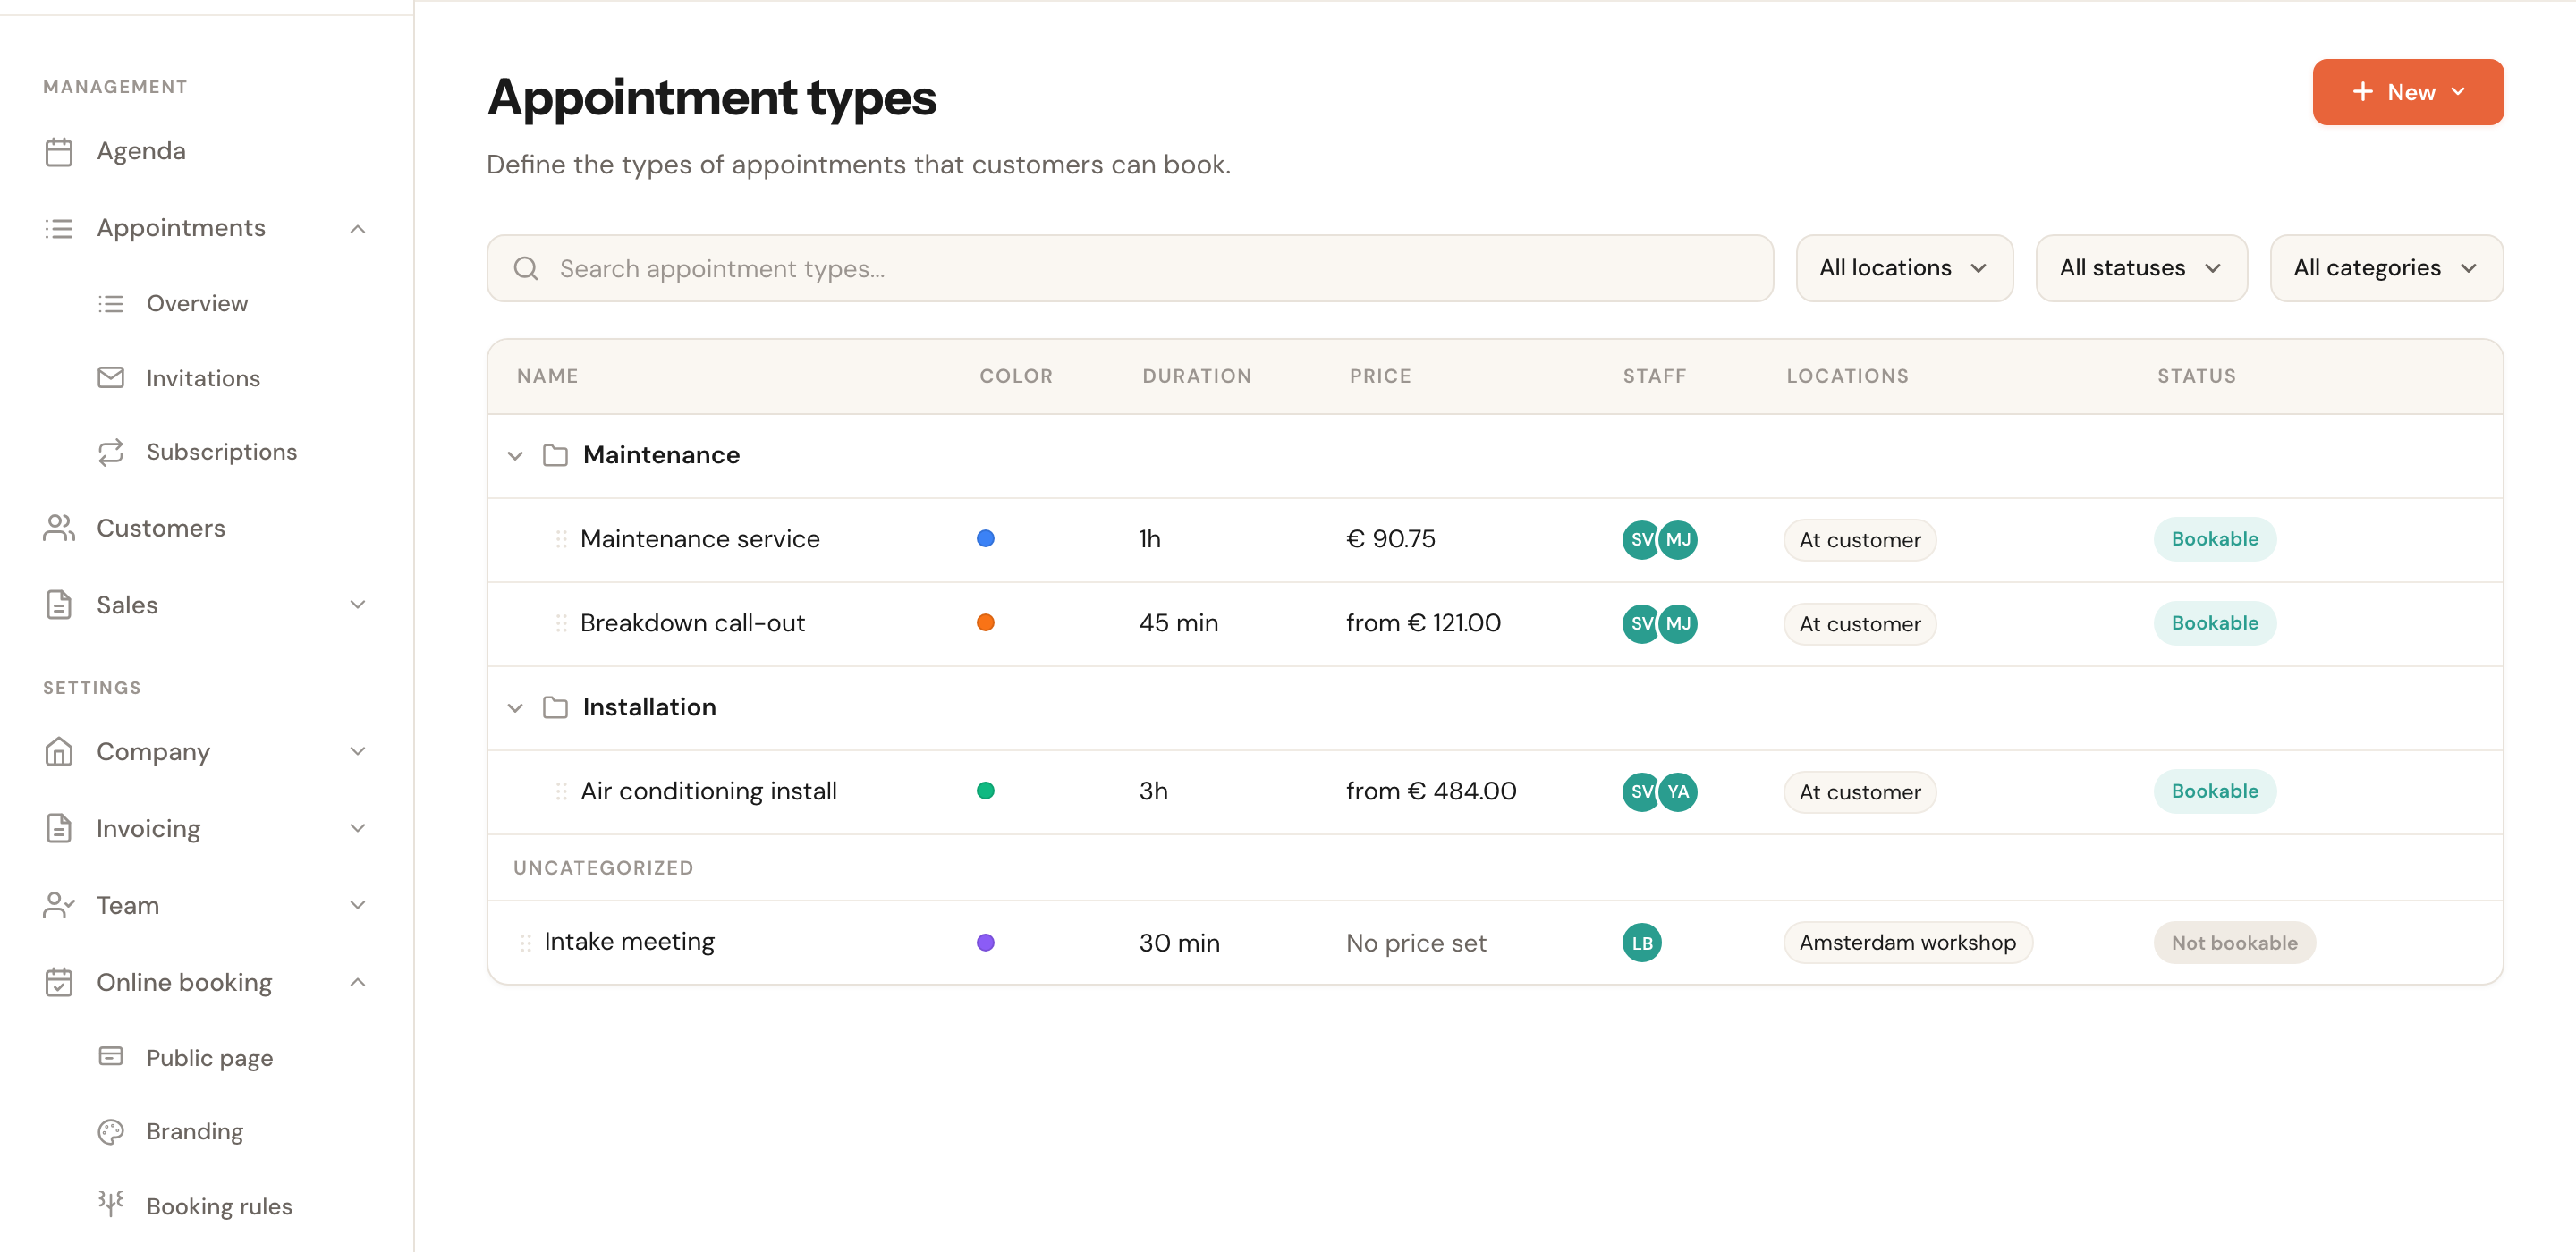Screen dimensions: 2576x1252
Task: Collapse the Maintenance category group
Action: click(515, 455)
